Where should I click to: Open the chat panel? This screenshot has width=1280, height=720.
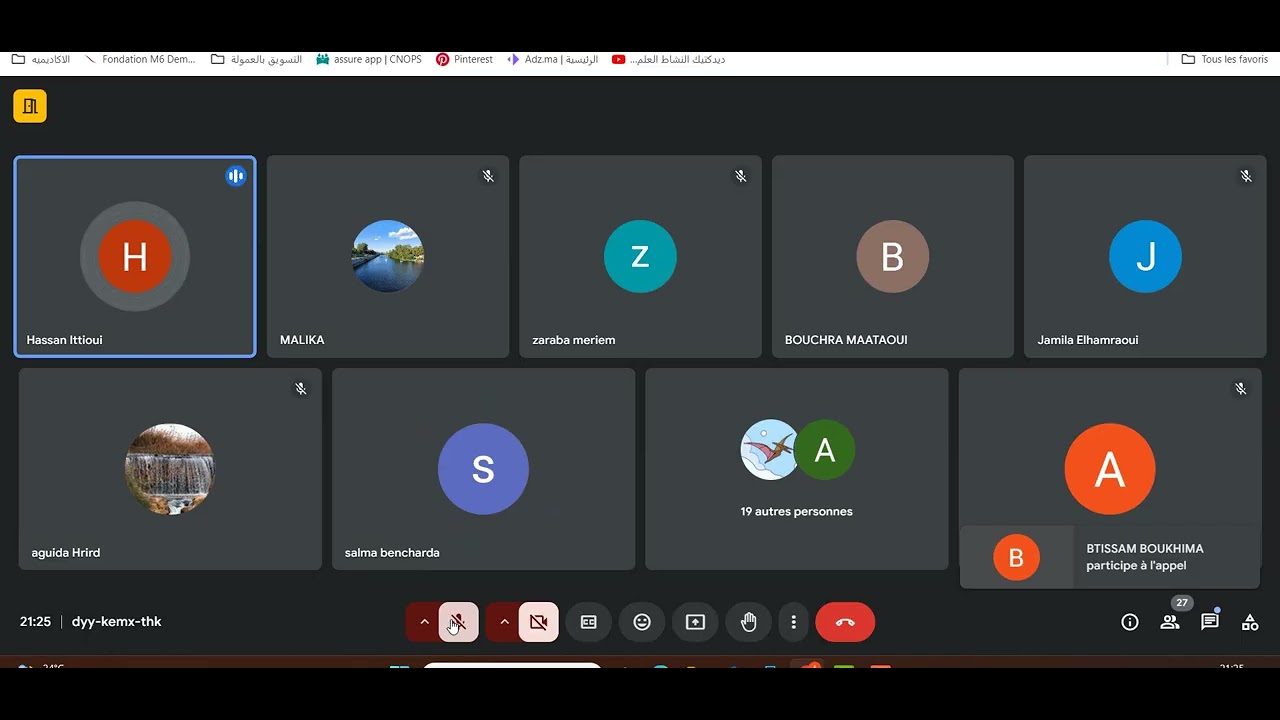tap(1210, 622)
